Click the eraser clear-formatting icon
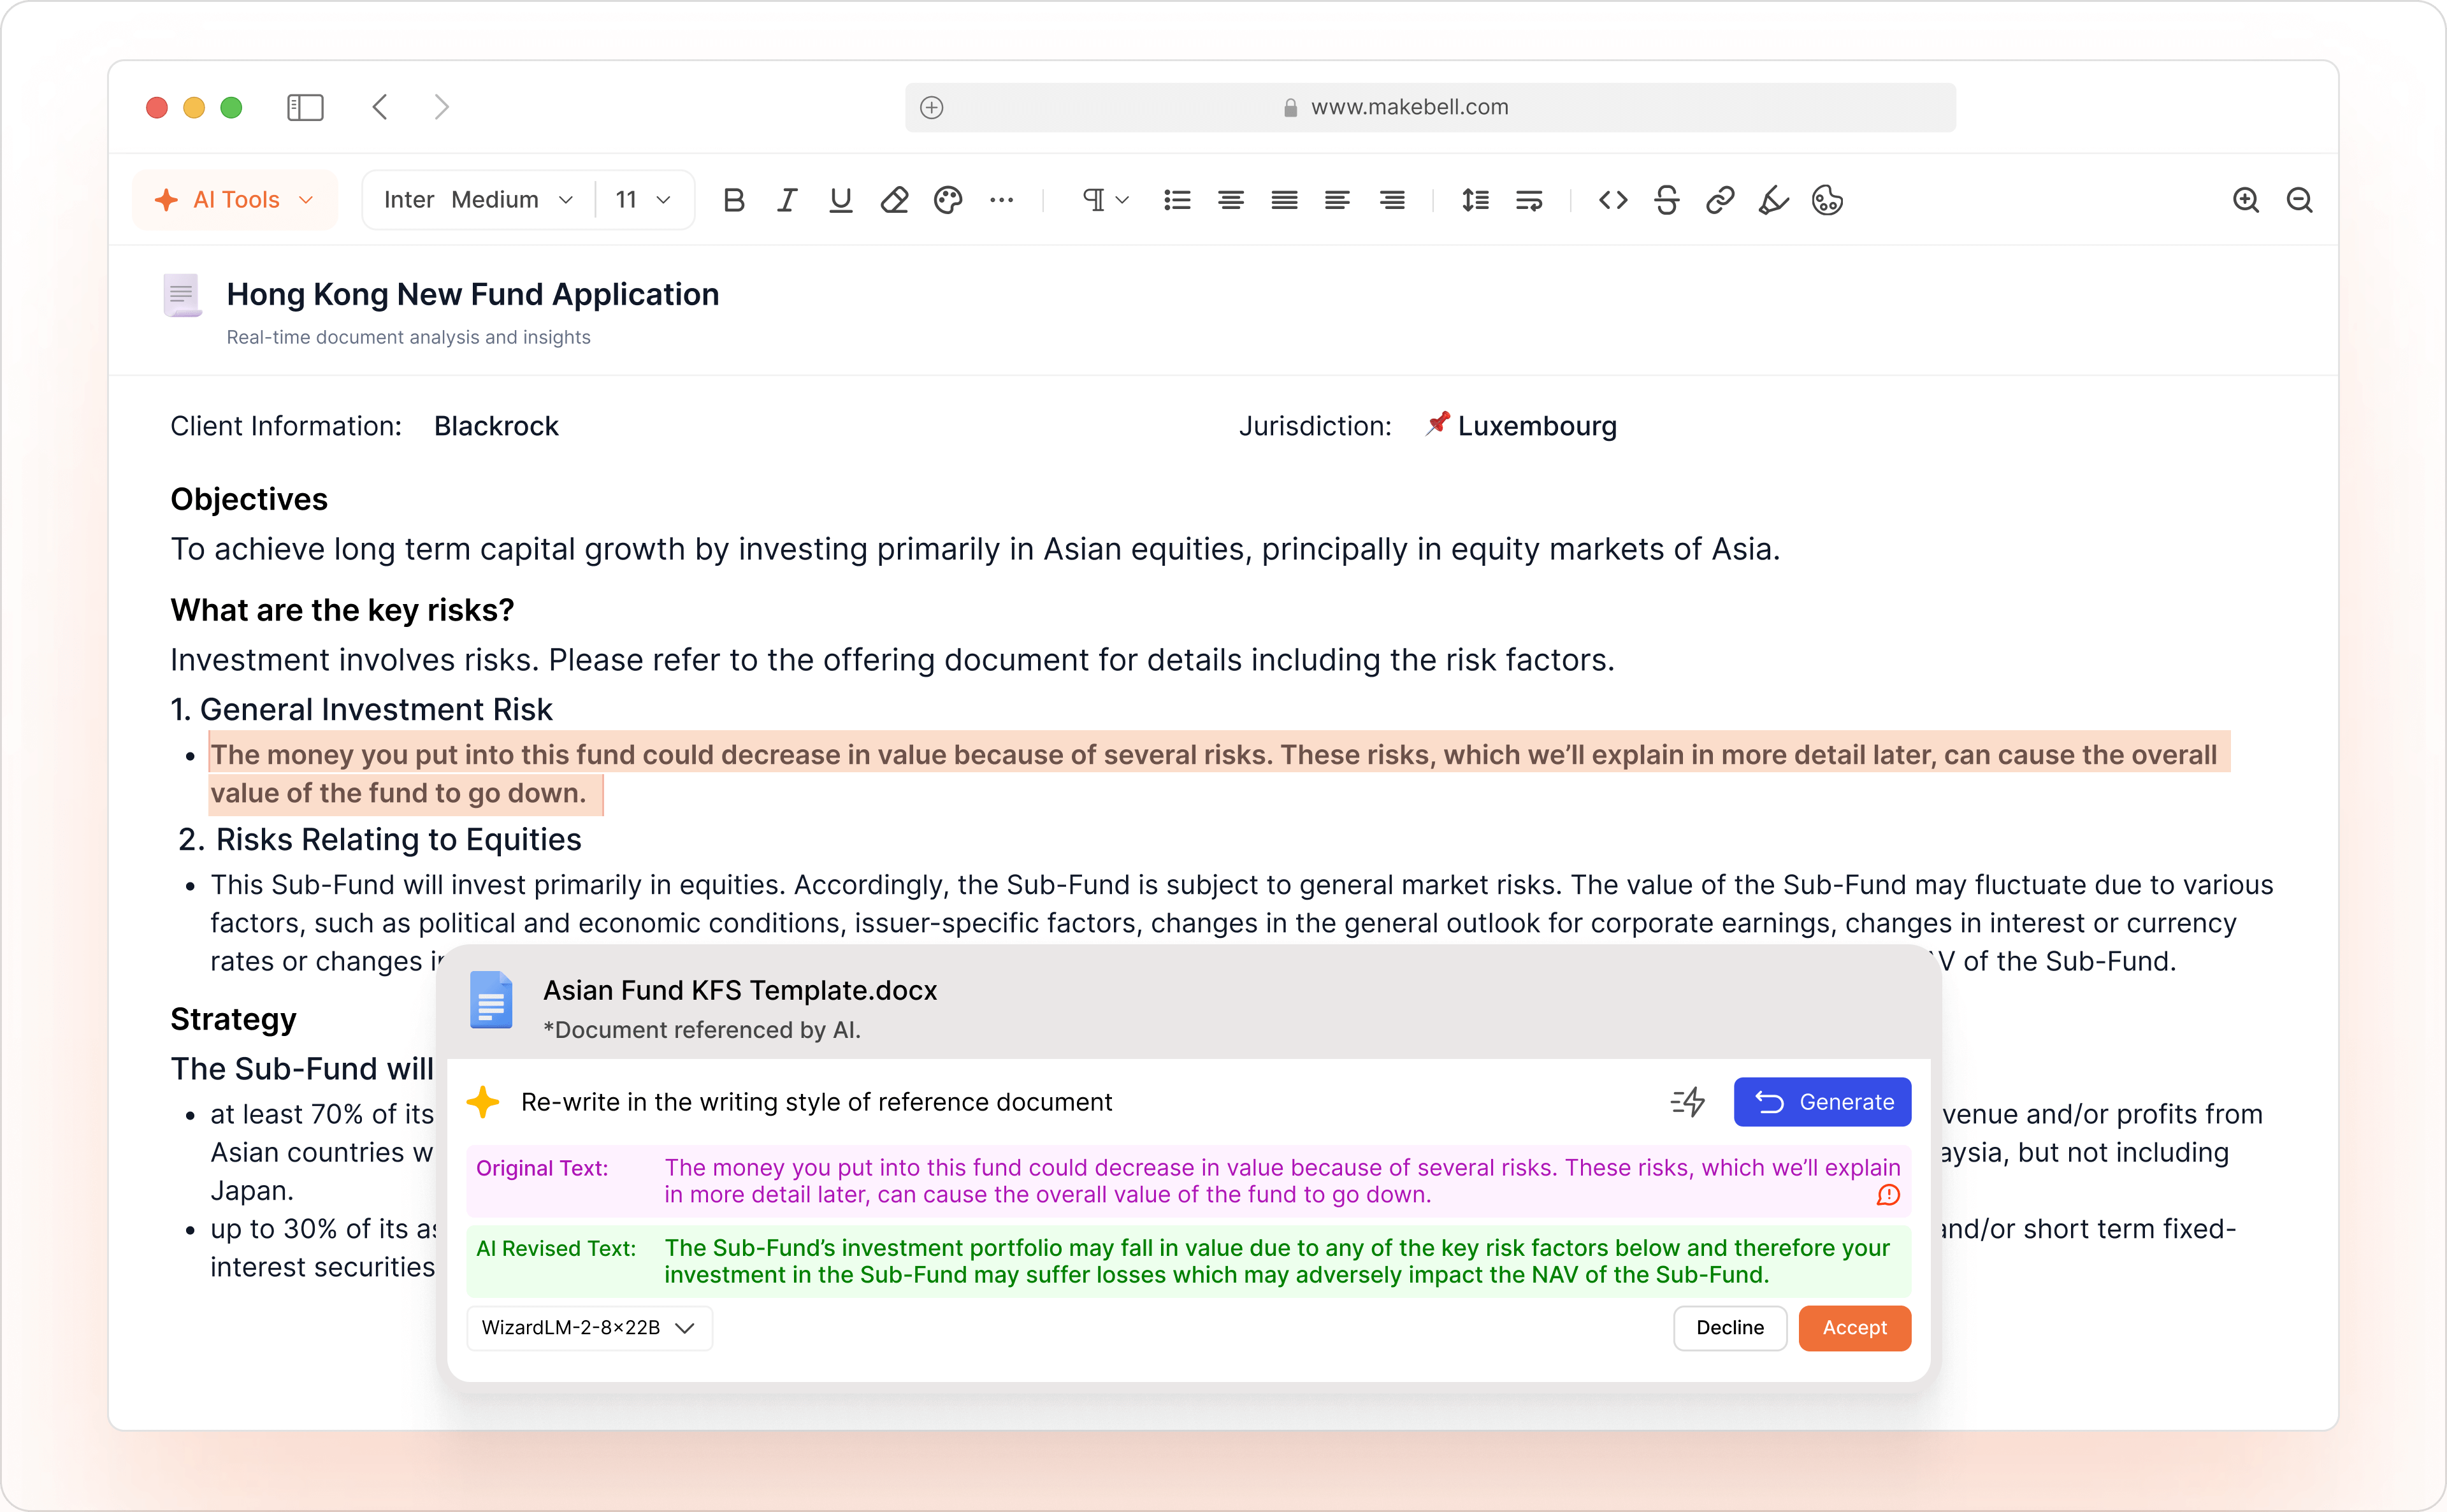Screen dimensions: 2447x1512 pyautogui.click(x=894, y=200)
